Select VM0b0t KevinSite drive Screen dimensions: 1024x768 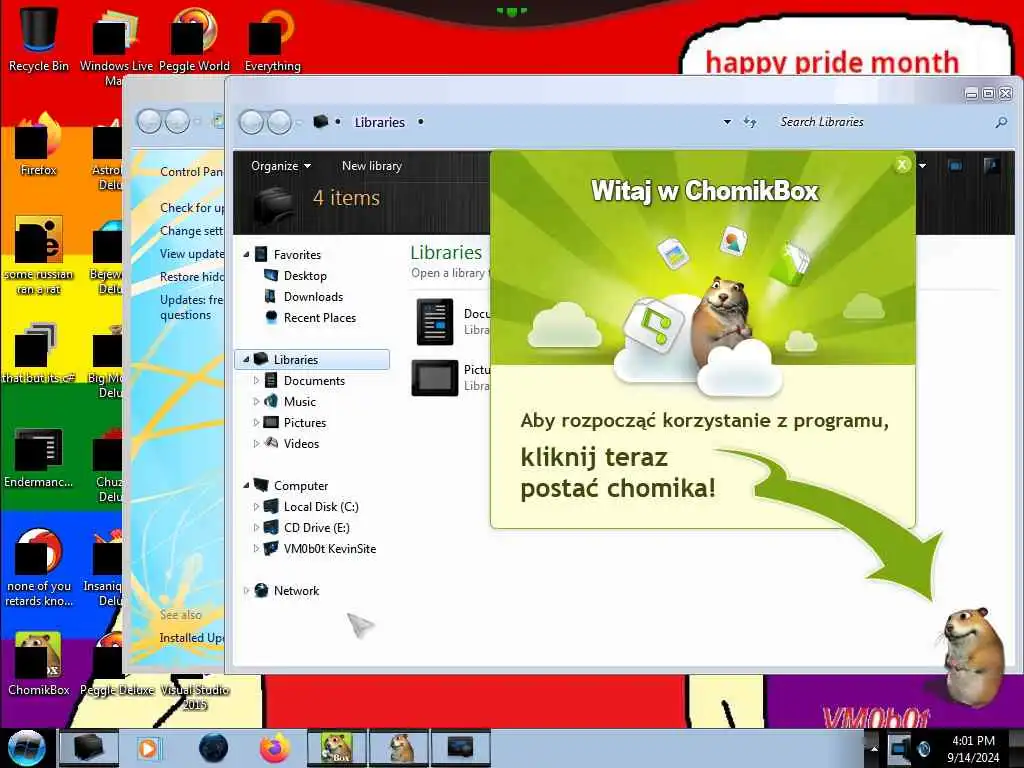(329, 549)
